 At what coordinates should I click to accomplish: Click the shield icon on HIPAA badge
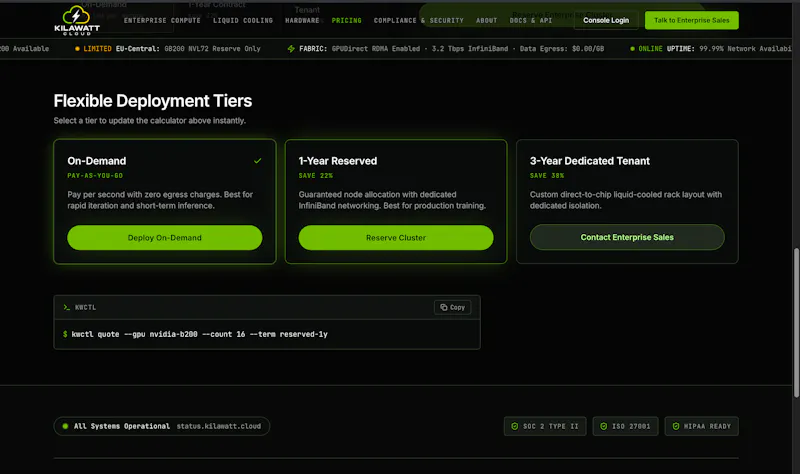coord(676,426)
